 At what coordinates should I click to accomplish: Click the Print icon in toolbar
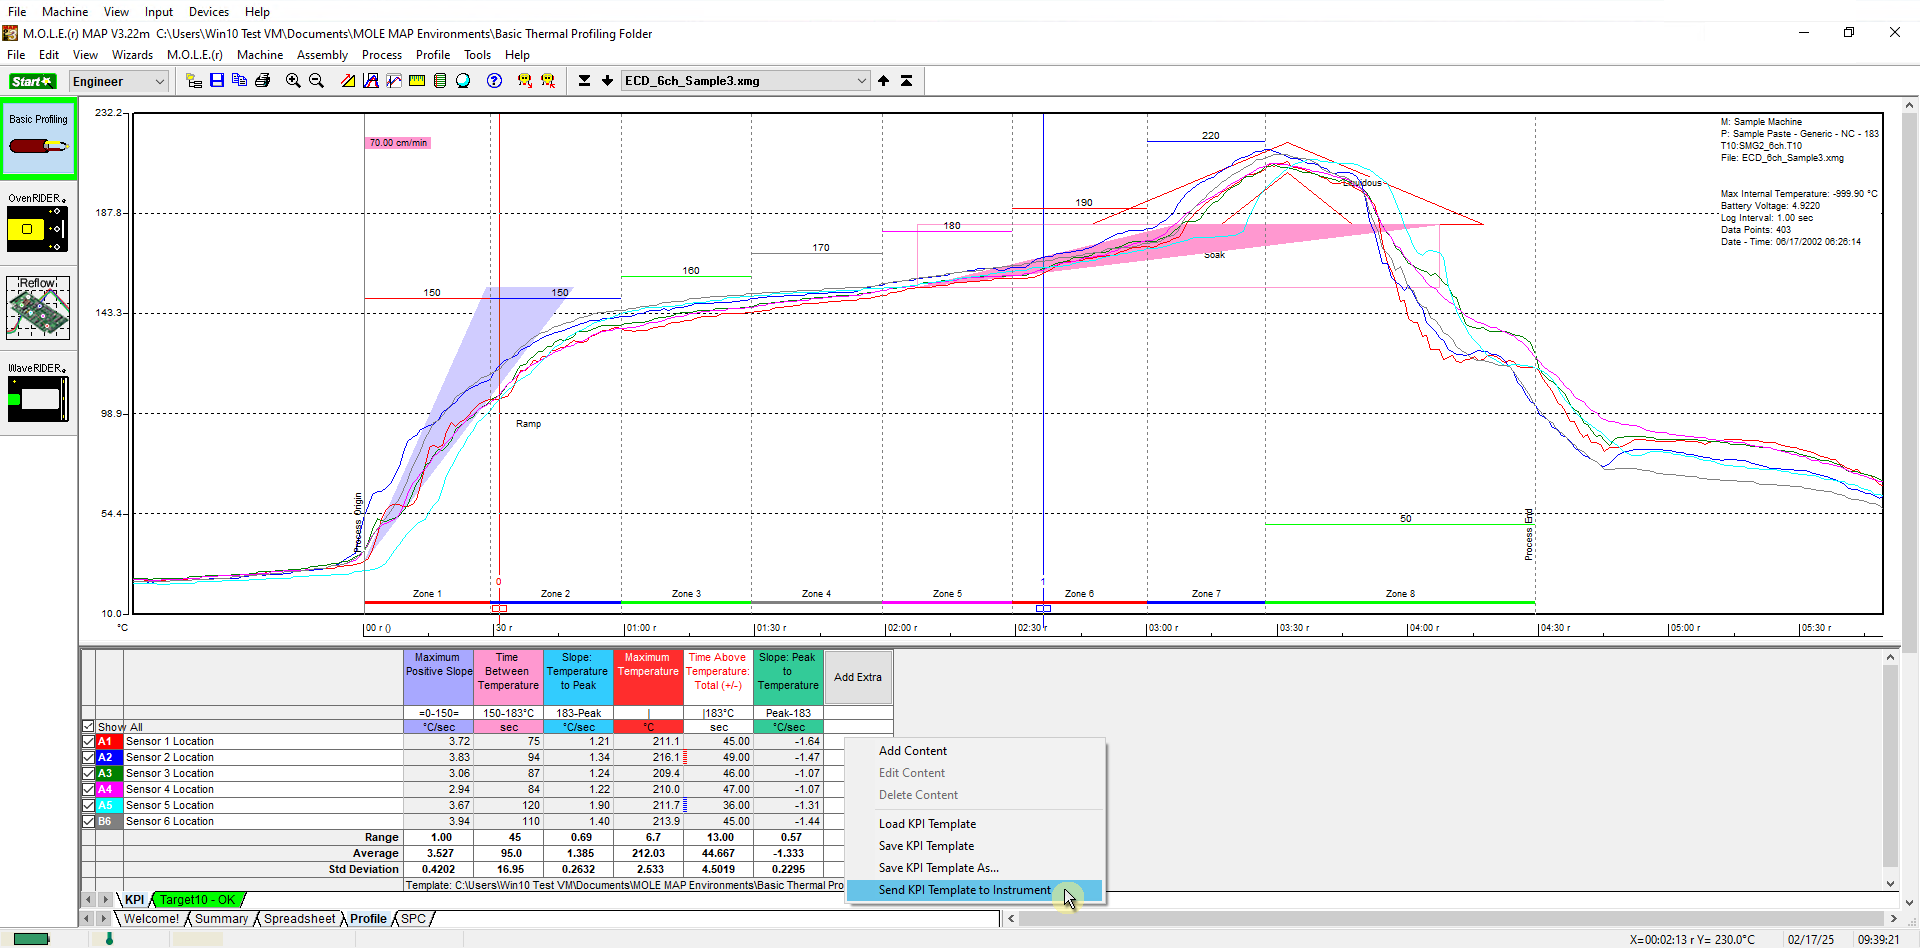pyautogui.click(x=263, y=81)
